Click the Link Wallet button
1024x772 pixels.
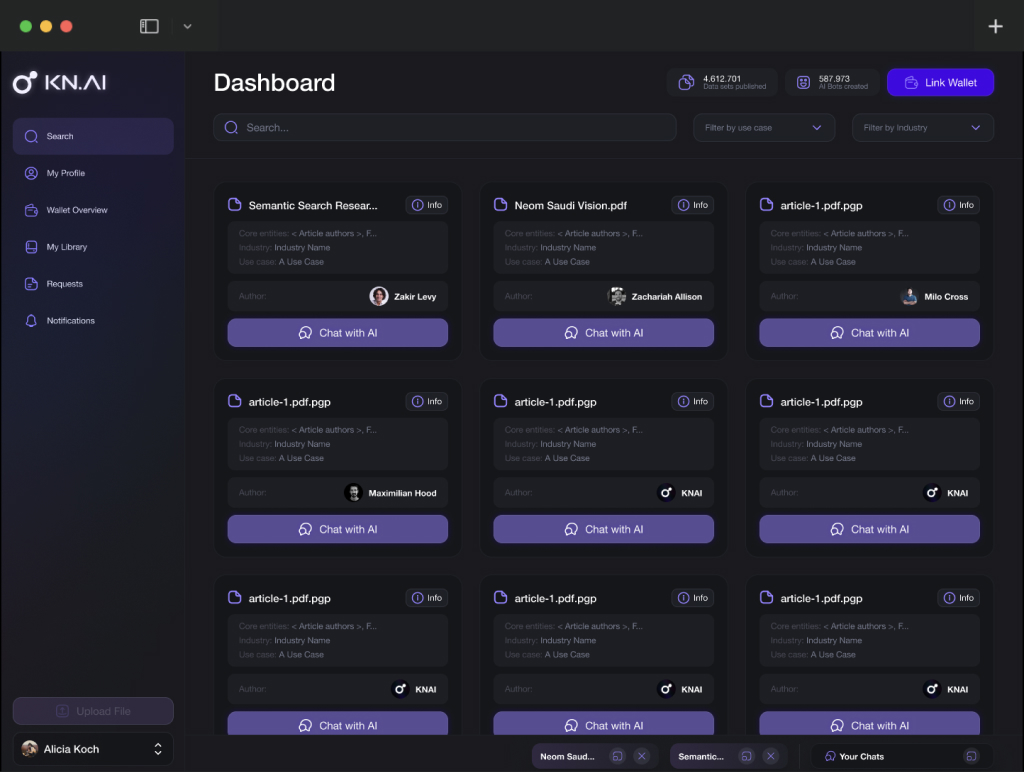[940, 82]
